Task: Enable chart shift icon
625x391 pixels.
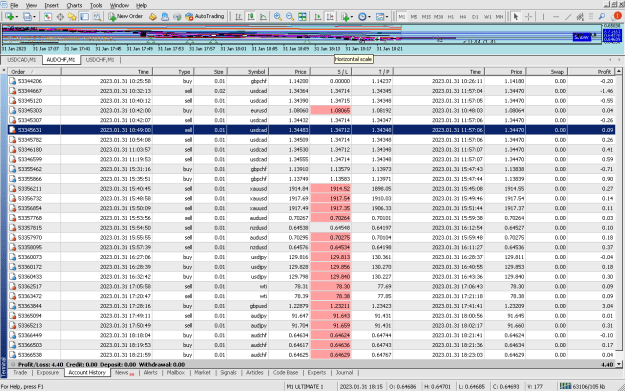Action: coord(330,16)
